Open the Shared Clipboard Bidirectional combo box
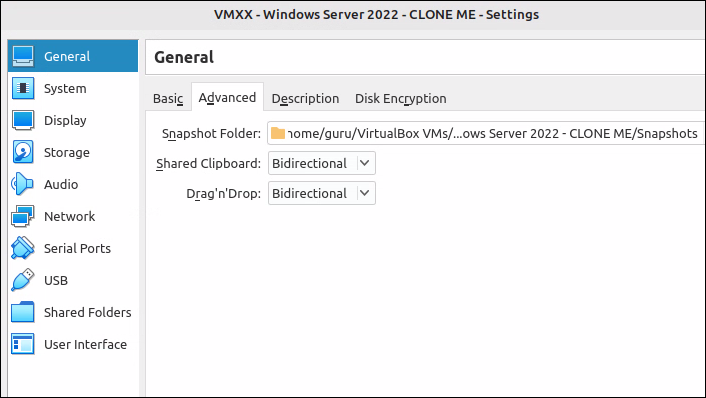Viewport: 706px width, 398px height. click(321, 163)
